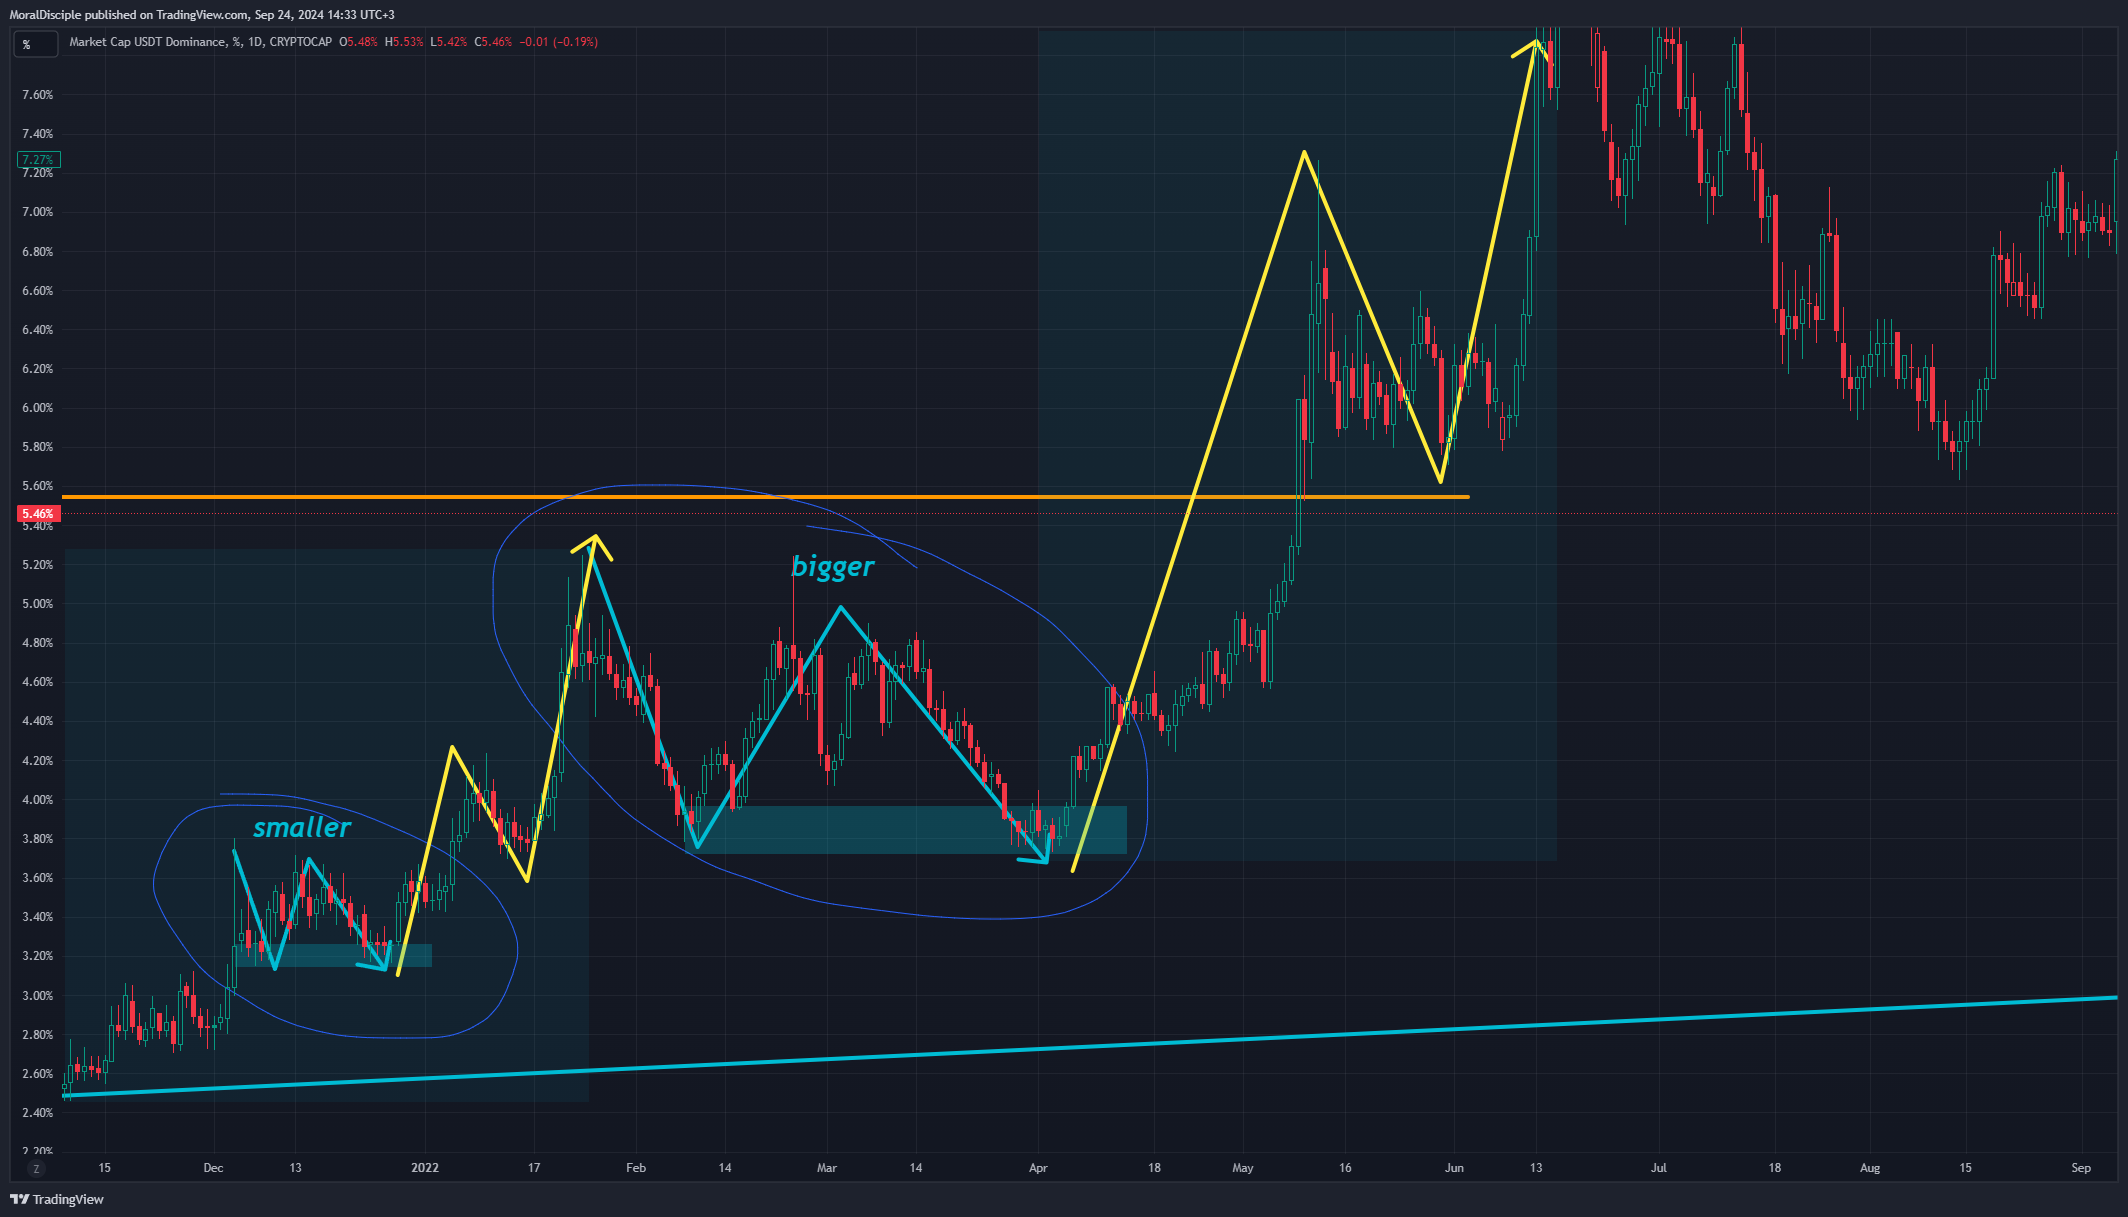
Task: Click the Mar label on time axis
Action: coord(827,1168)
